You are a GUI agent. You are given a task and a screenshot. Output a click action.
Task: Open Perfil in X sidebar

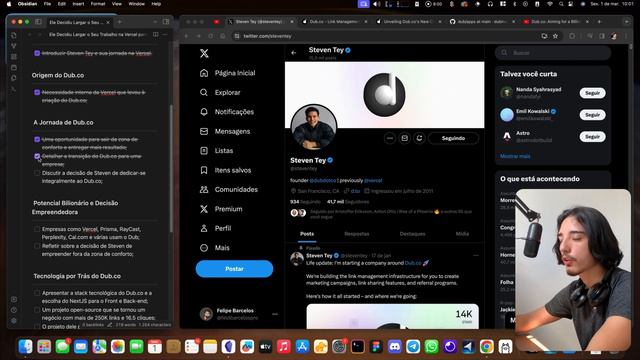pyautogui.click(x=216, y=228)
